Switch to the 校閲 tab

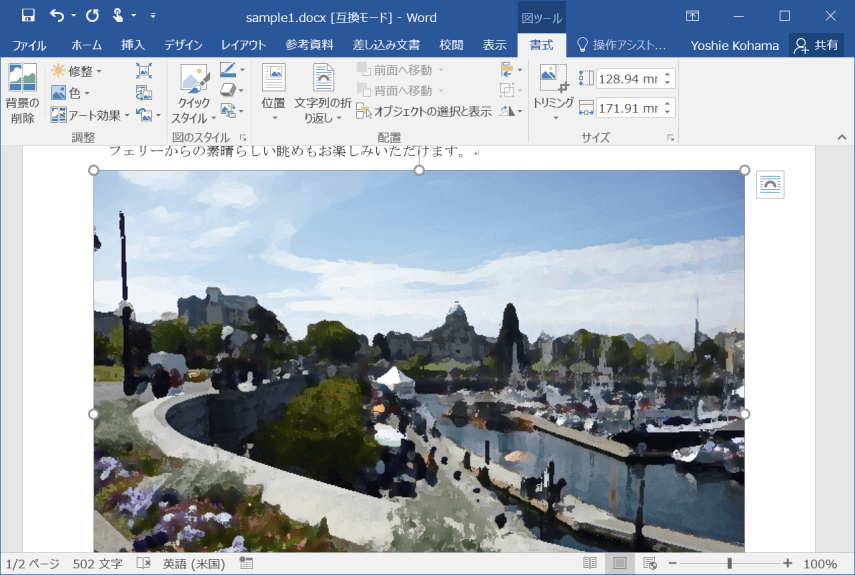pyautogui.click(x=451, y=45)
